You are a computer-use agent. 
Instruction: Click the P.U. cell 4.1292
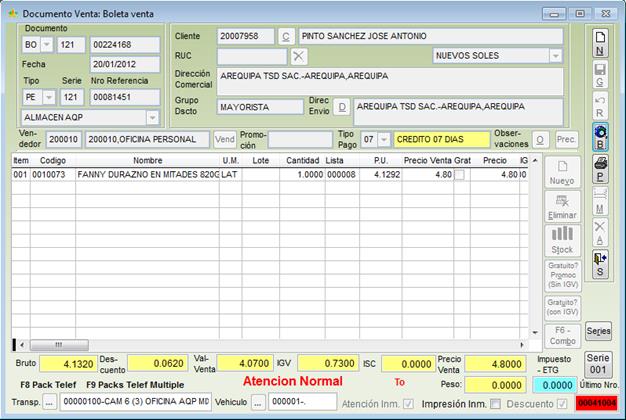click(380, 175)
